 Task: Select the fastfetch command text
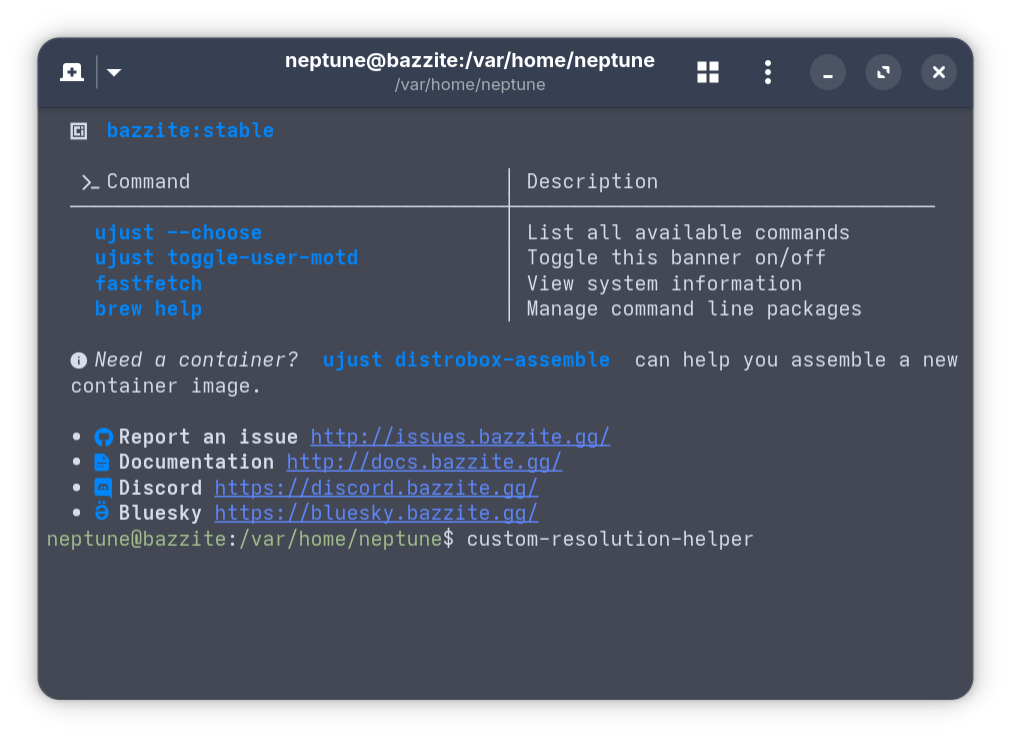pos(148,284)
